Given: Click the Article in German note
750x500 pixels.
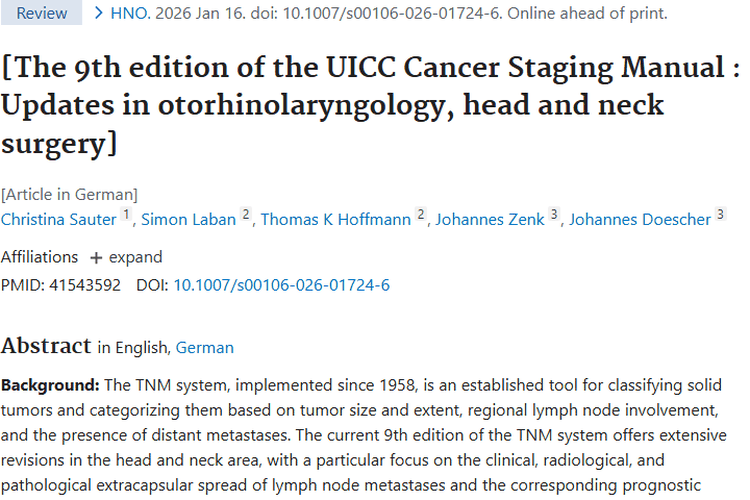Looking at the screenshot, I should pos(70,194).
